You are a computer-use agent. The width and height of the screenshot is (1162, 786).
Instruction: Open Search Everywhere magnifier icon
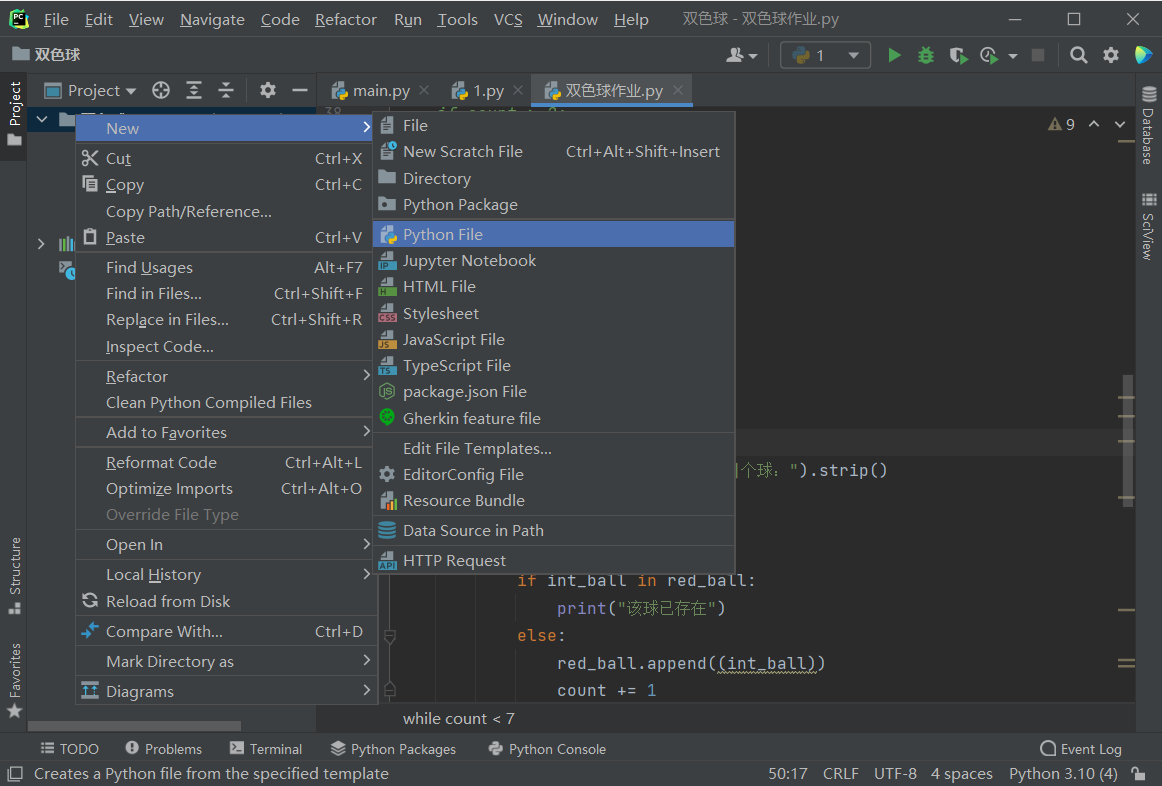(1078, 55)
